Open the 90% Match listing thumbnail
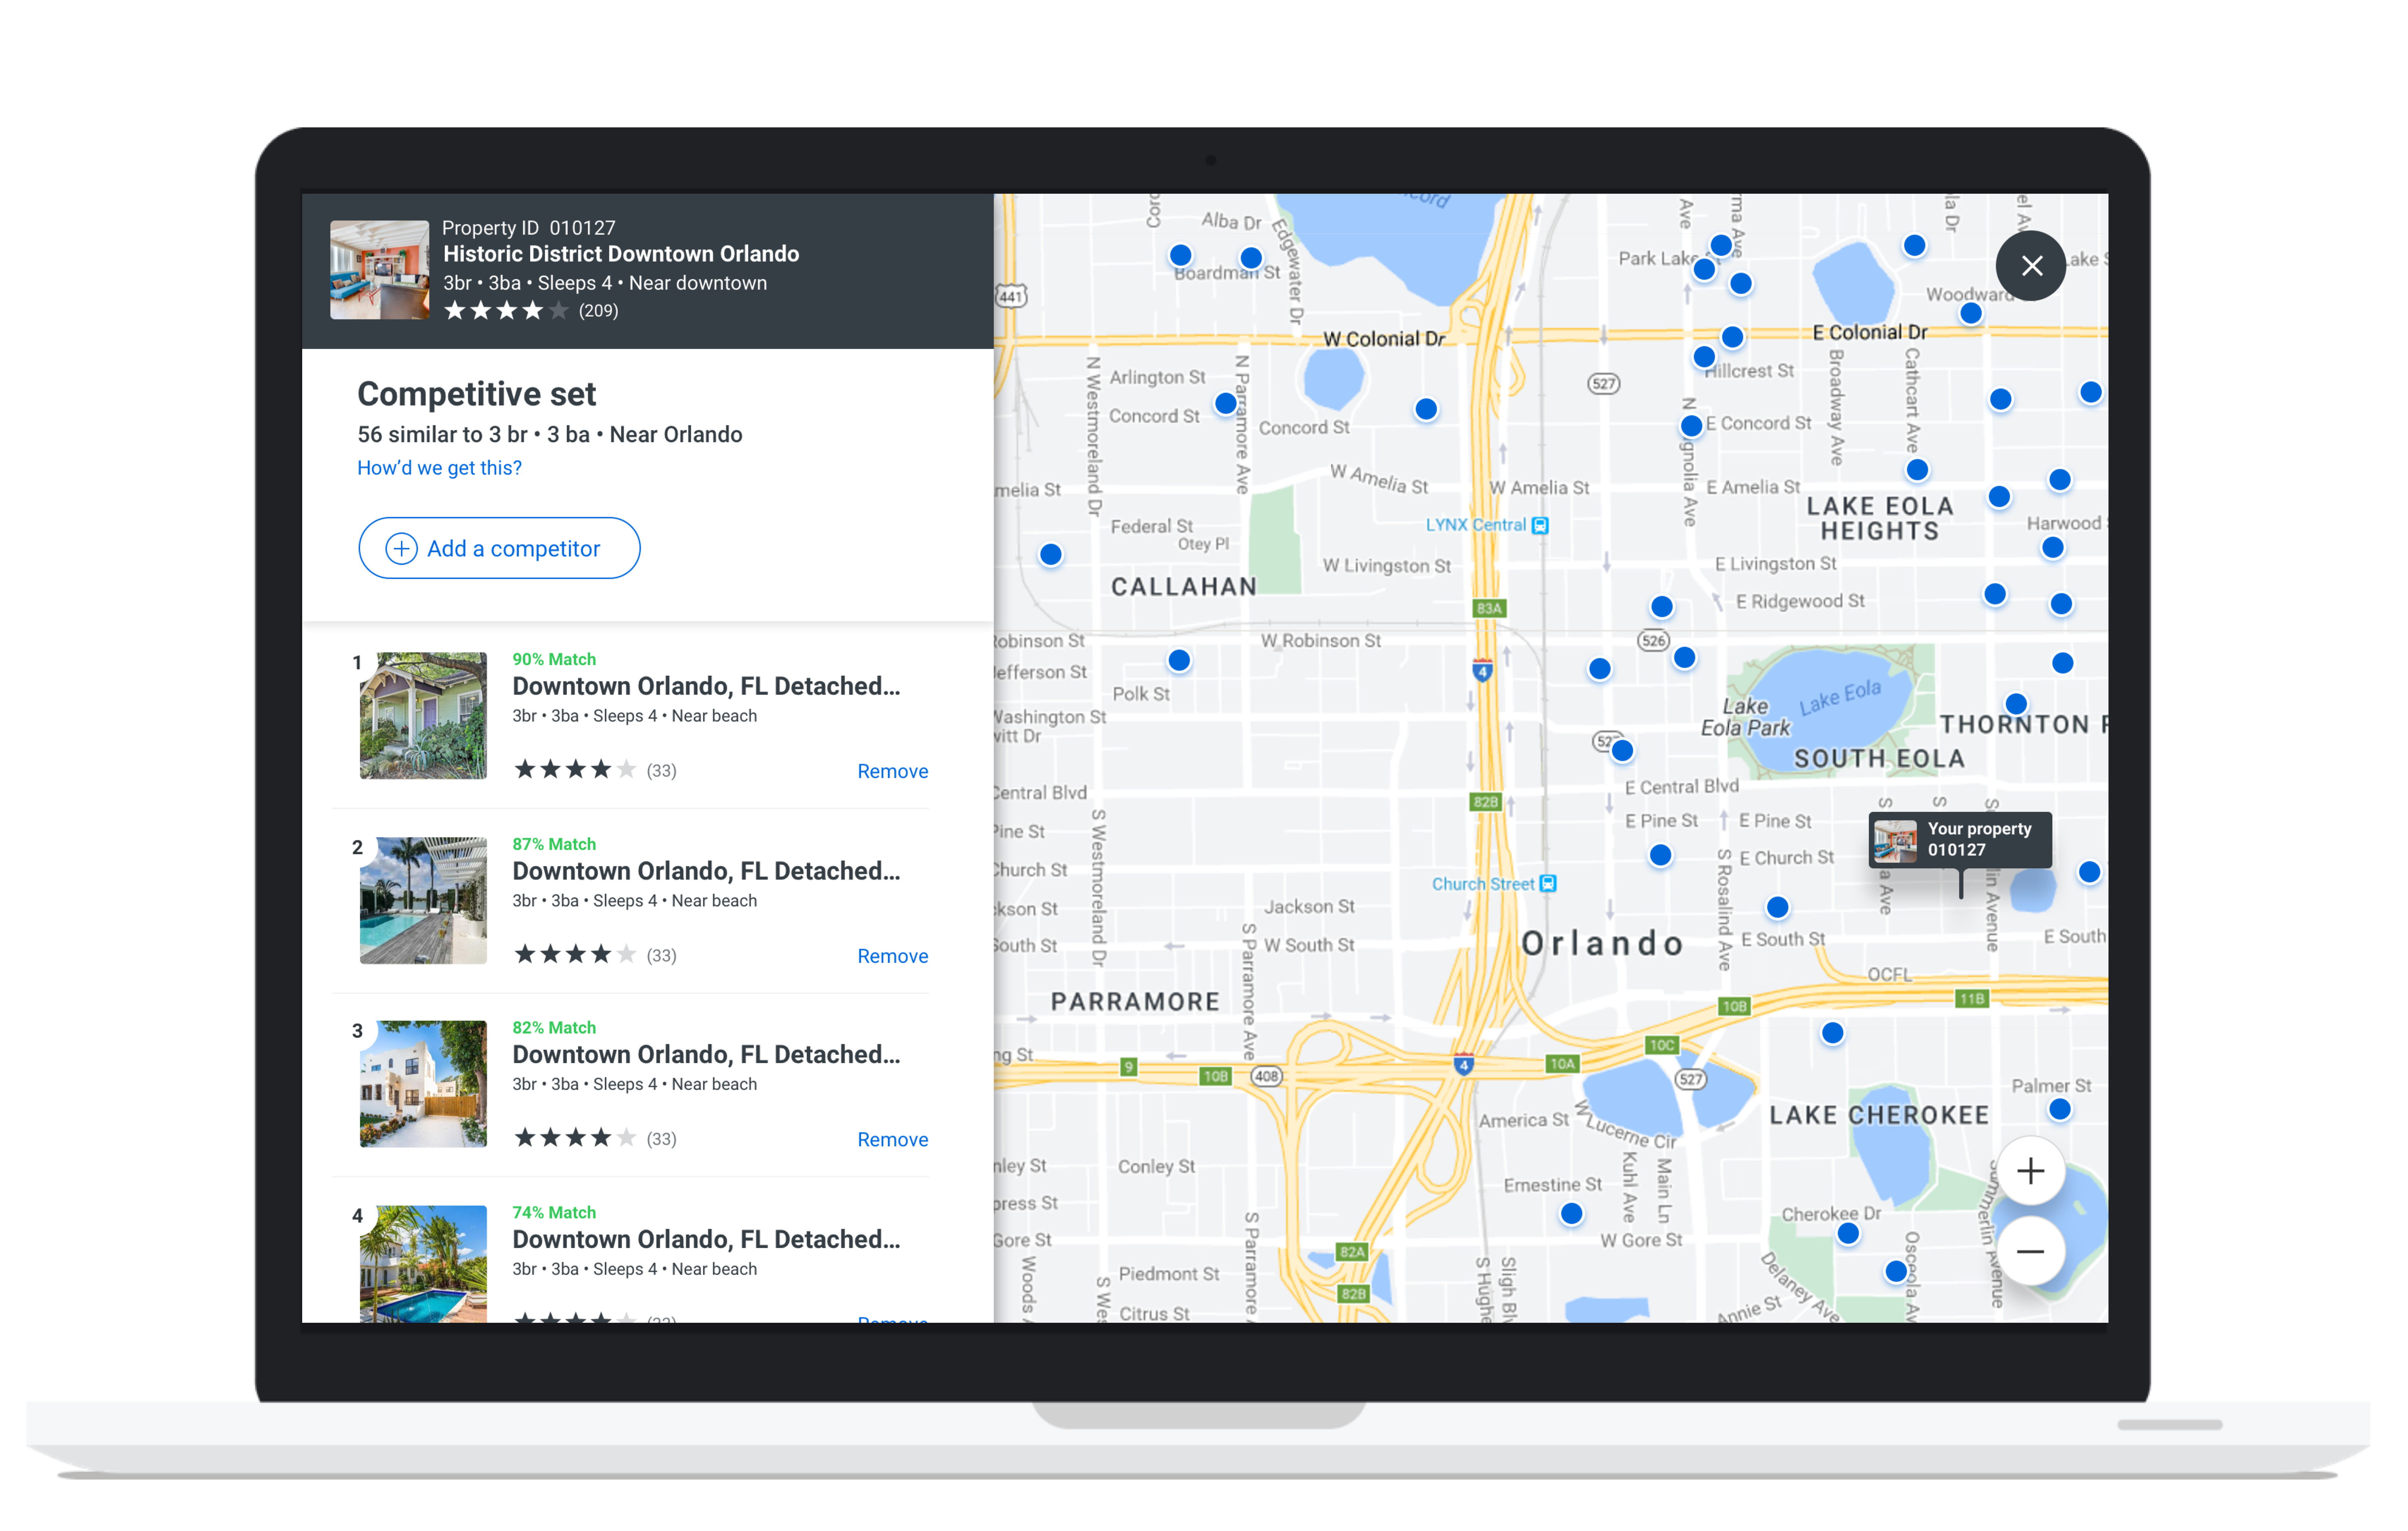Screen dimensions: 2408x1531 pyautogui.click(x=423, y=716)
